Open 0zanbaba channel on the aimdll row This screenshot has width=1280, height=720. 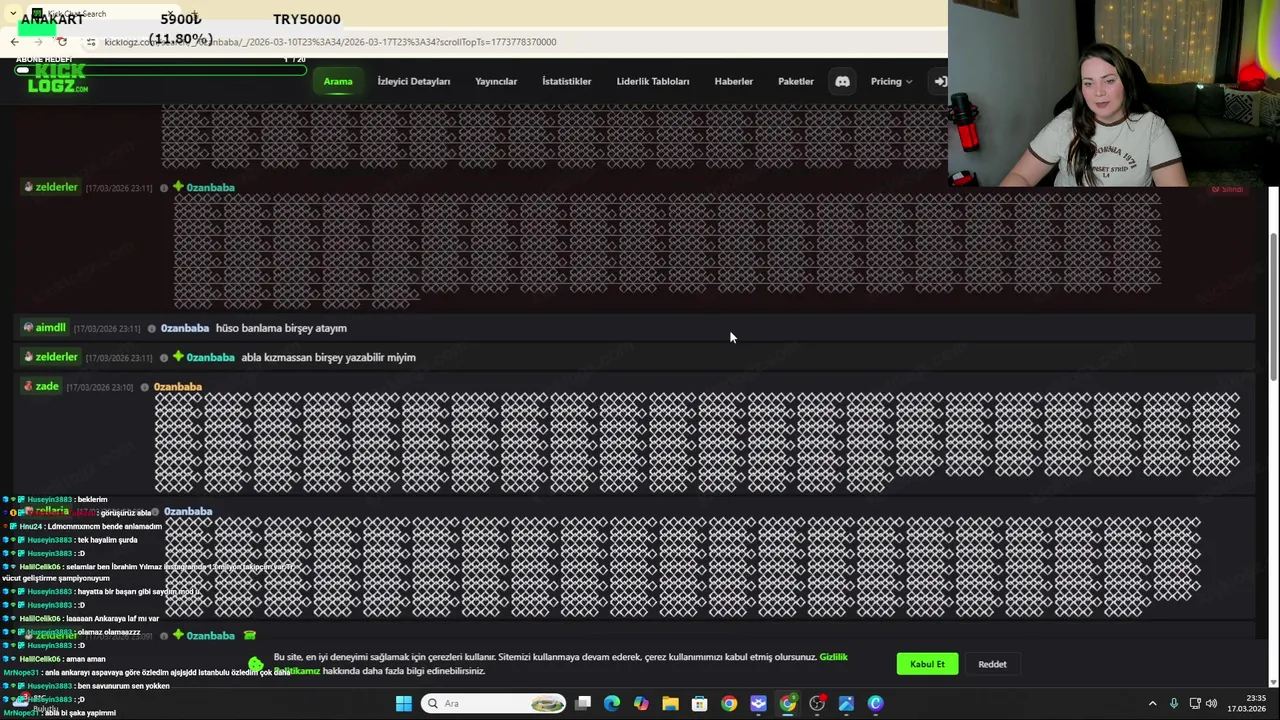tap(185, 328)
